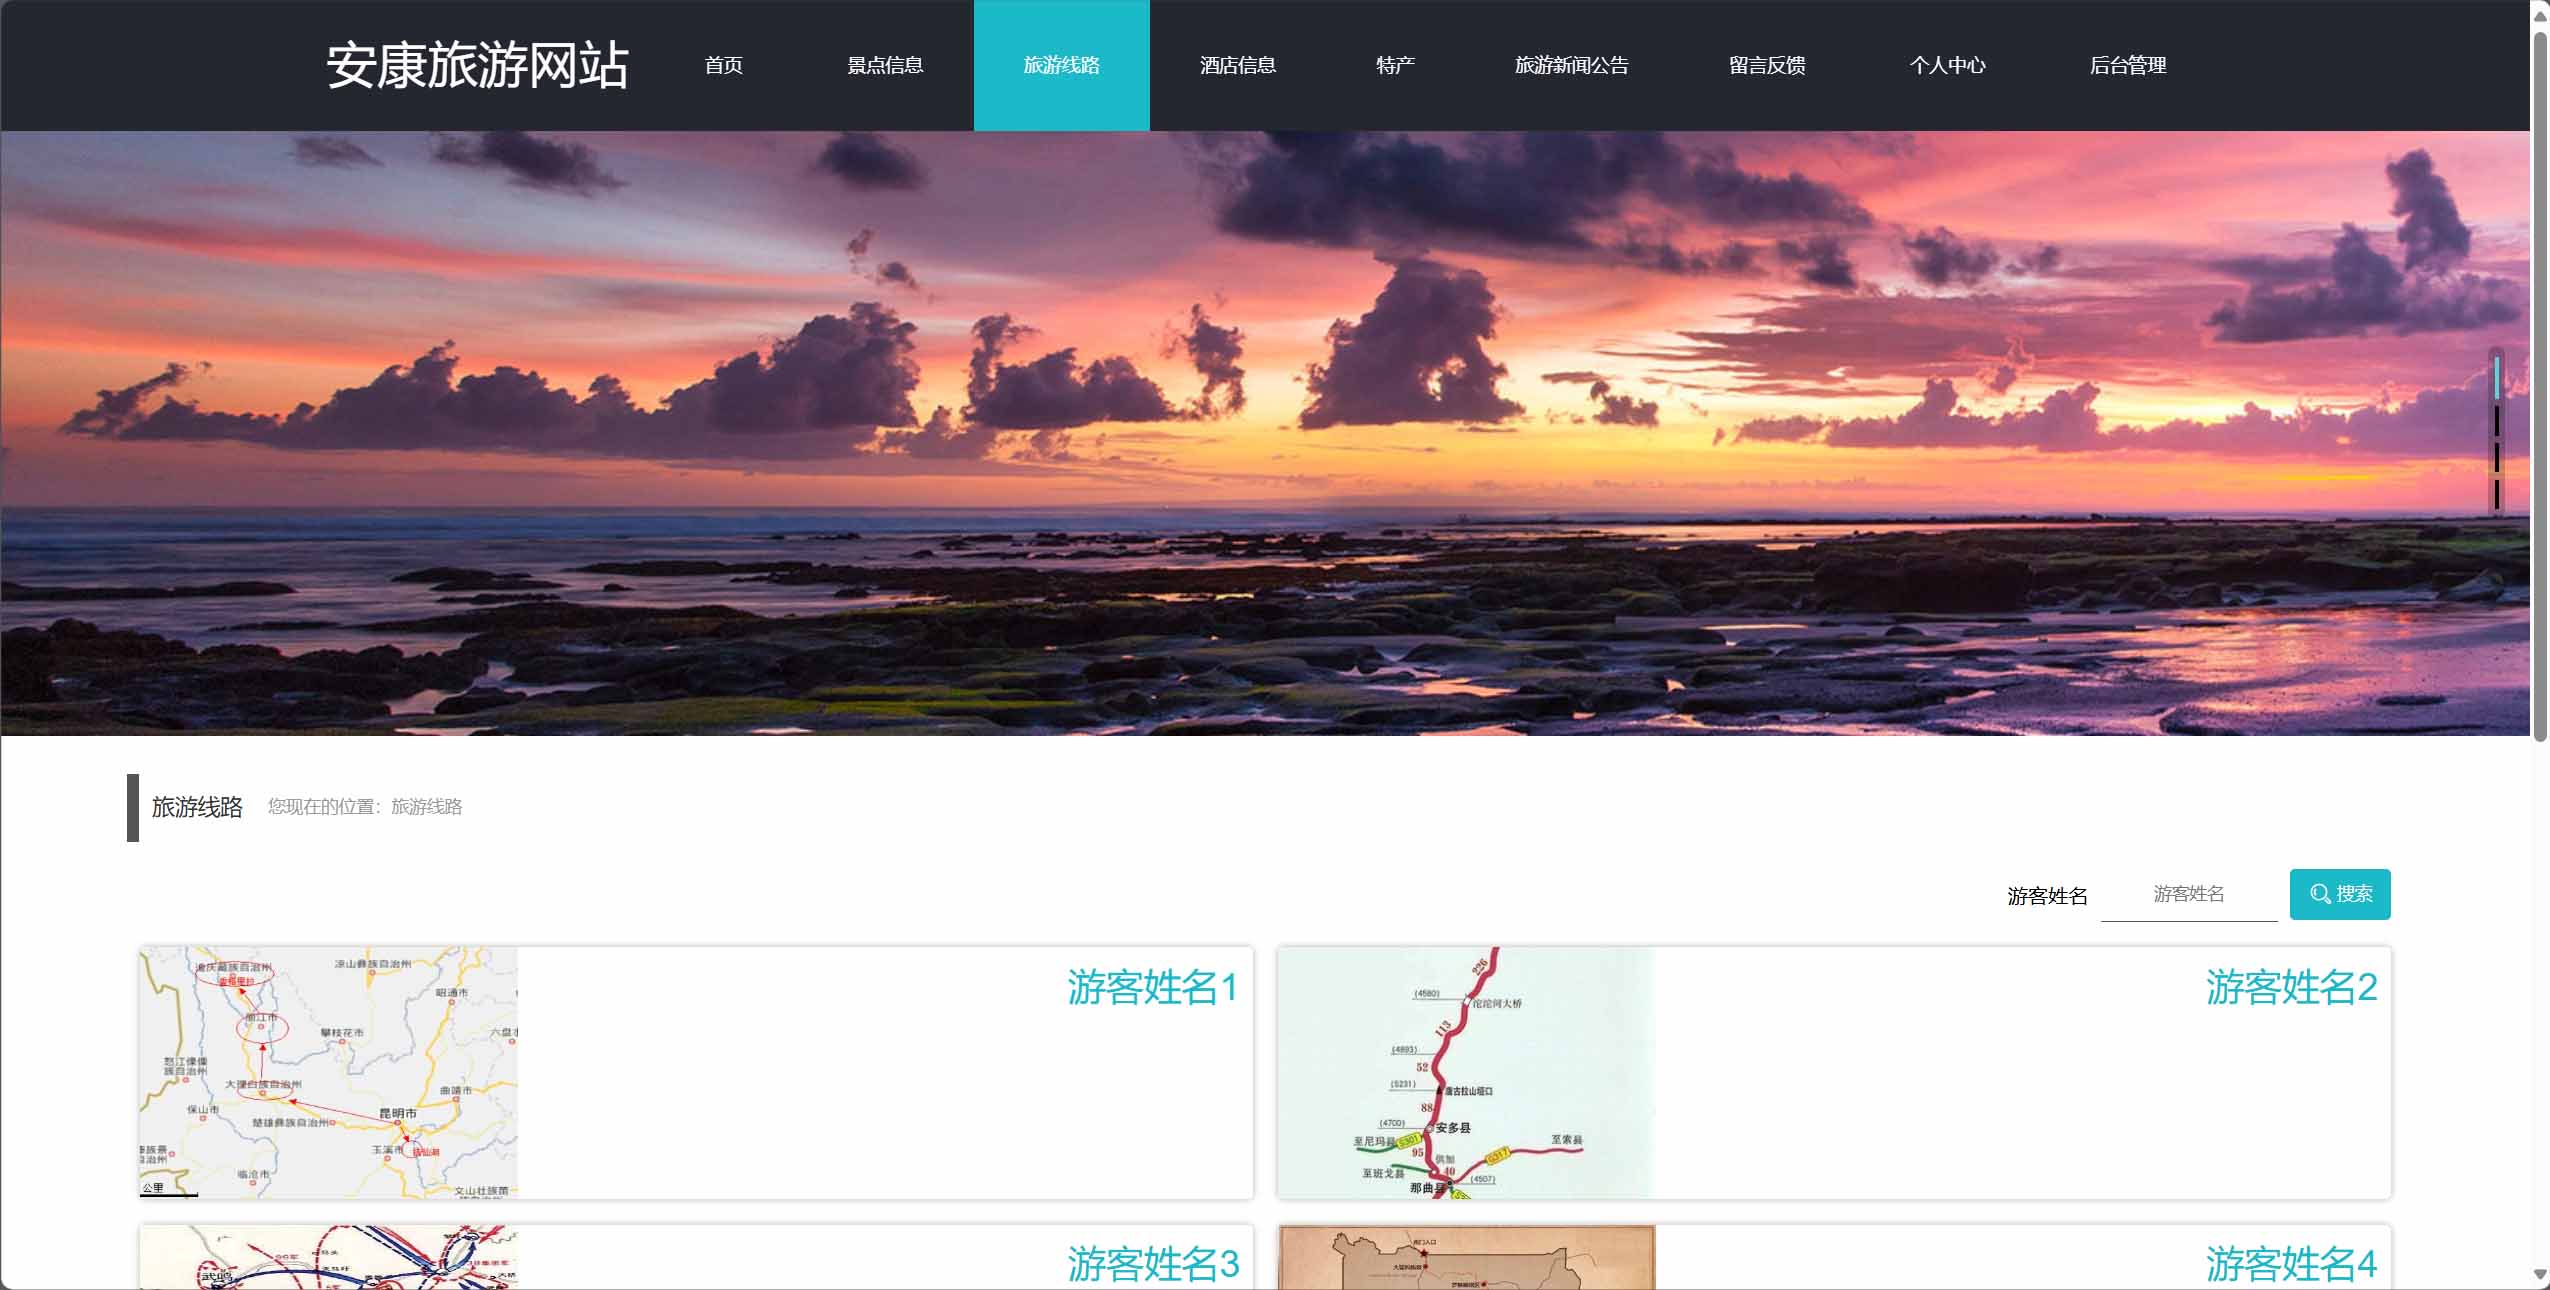Image resolution: width=2550 pixels, height=1290 pixels.
Task: Go to 留言反馈 page
Action: pyautogui.click(x=1767, y=66)
